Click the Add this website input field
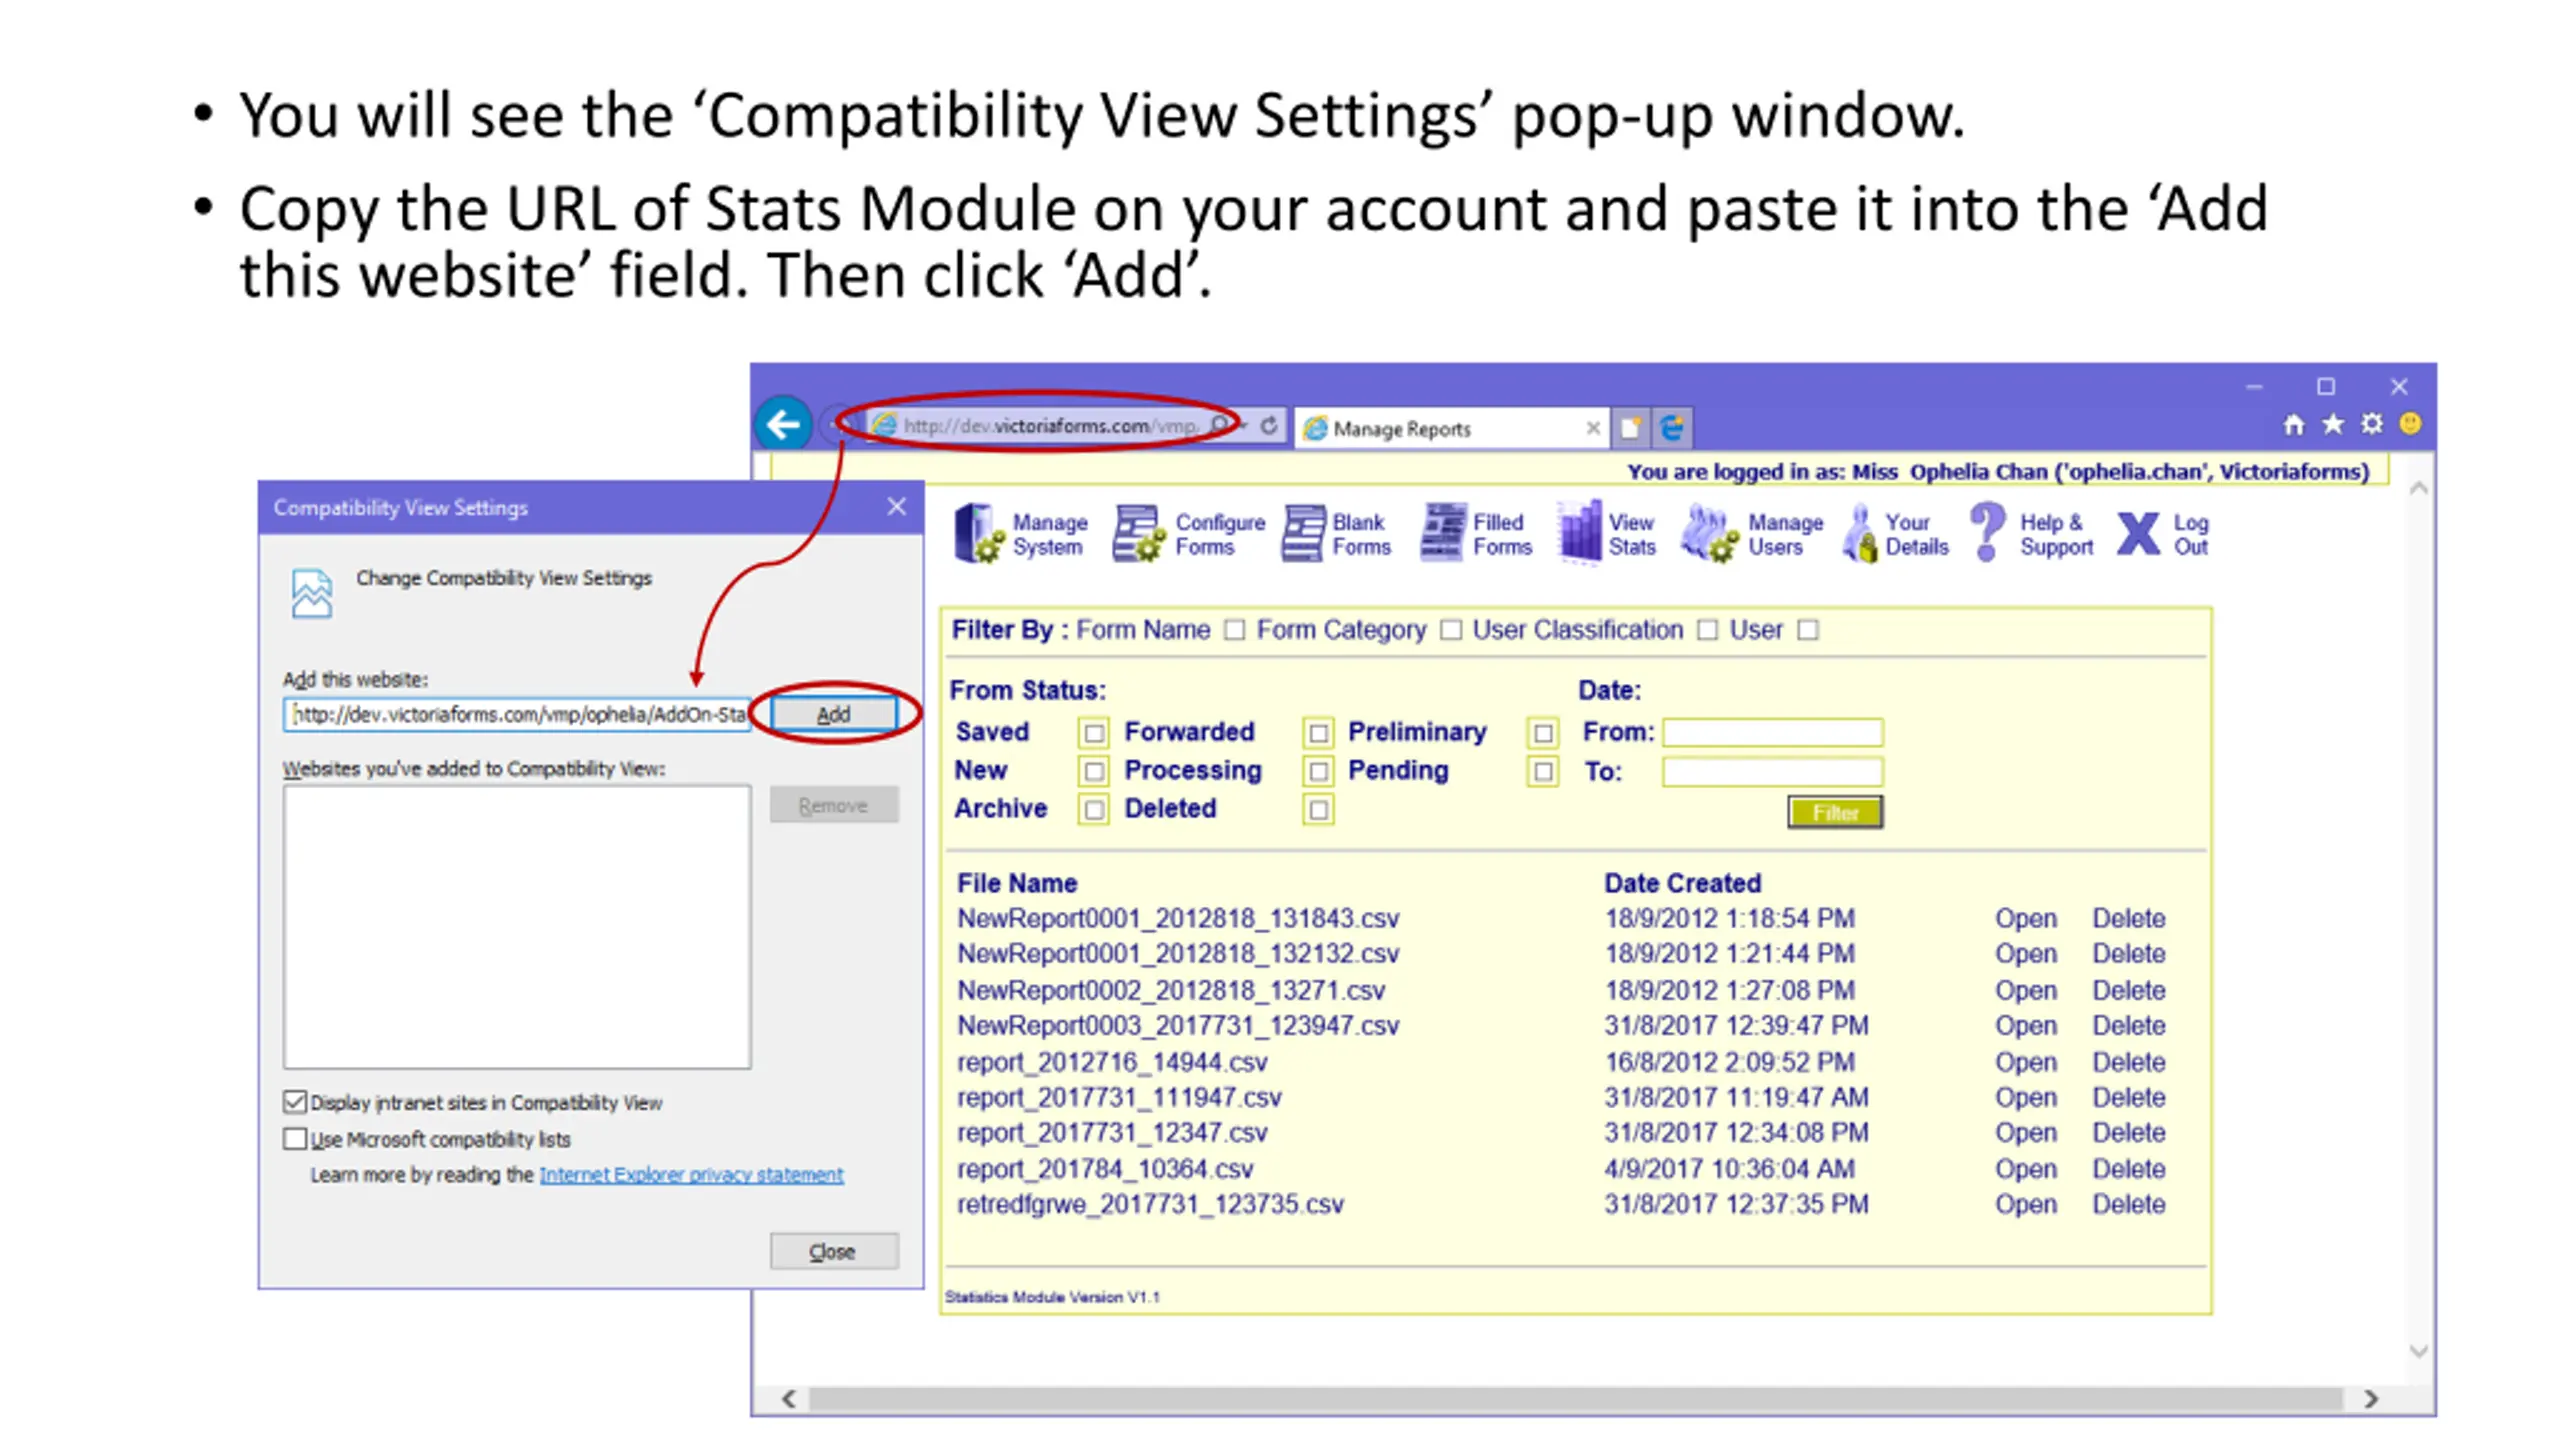The image size is (2560, 1440). (x=516, y=714)
